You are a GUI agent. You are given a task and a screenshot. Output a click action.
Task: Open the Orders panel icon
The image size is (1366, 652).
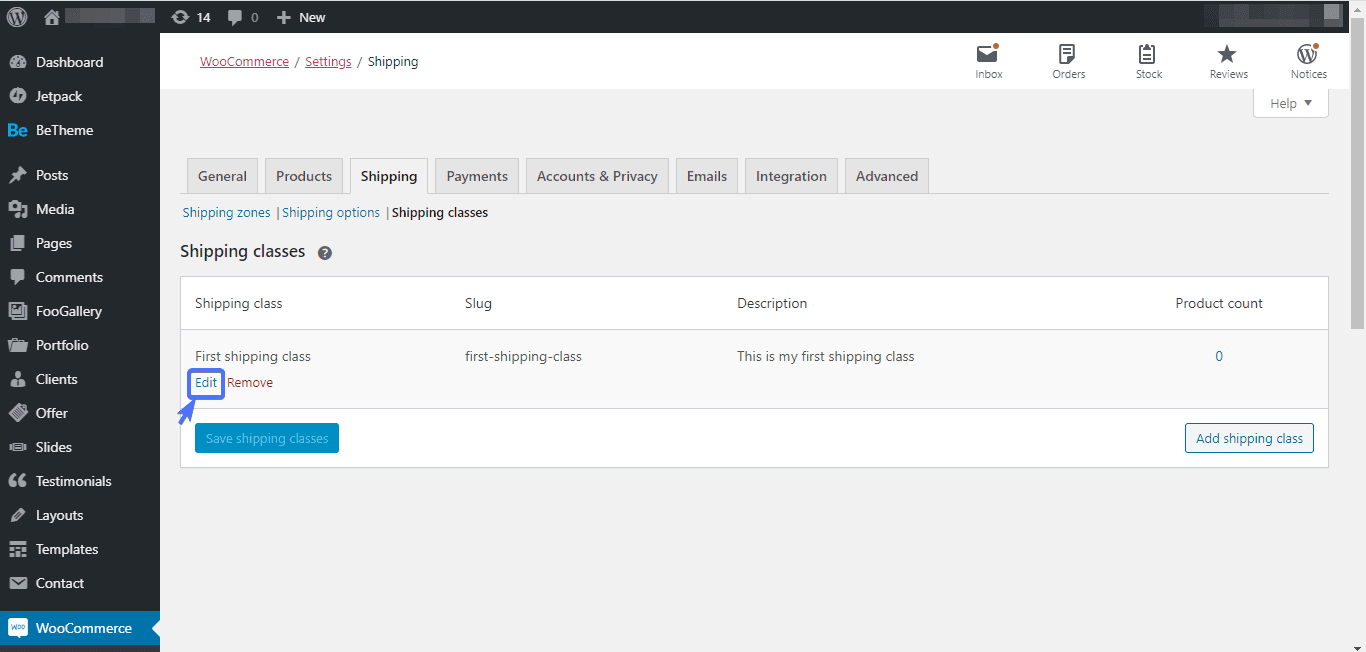(1068, 54)
